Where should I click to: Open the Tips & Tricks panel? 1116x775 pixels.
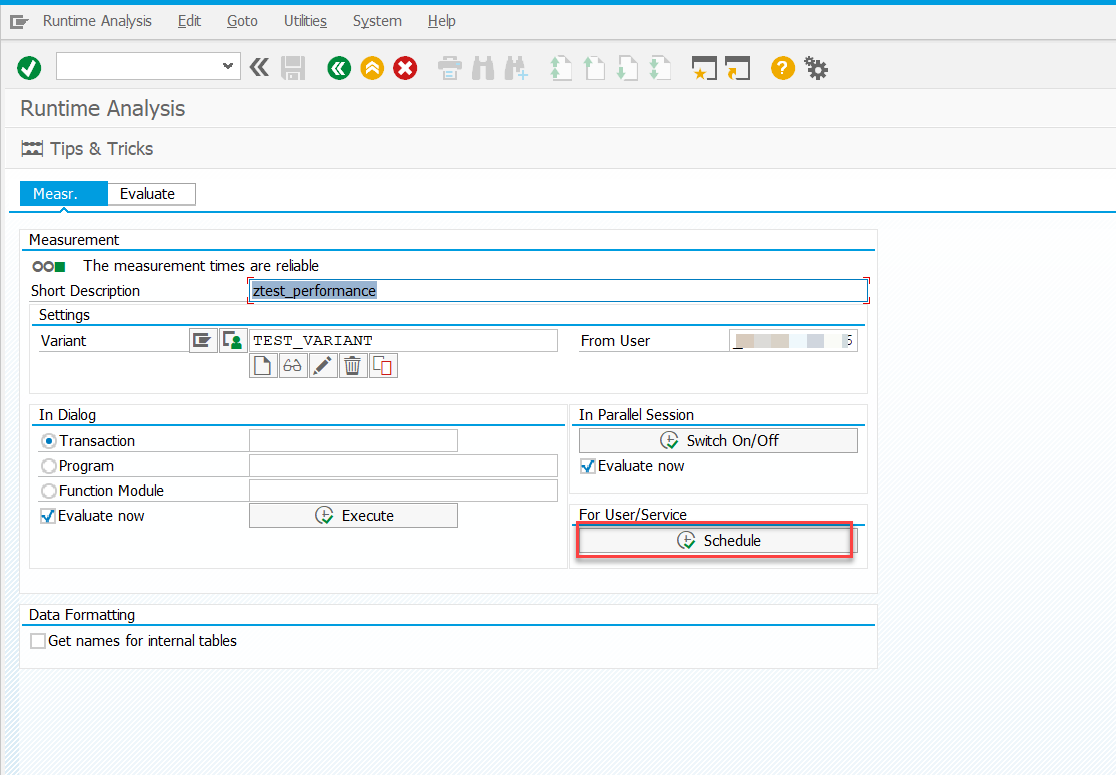pyautogui.click(x=100, y=148)
